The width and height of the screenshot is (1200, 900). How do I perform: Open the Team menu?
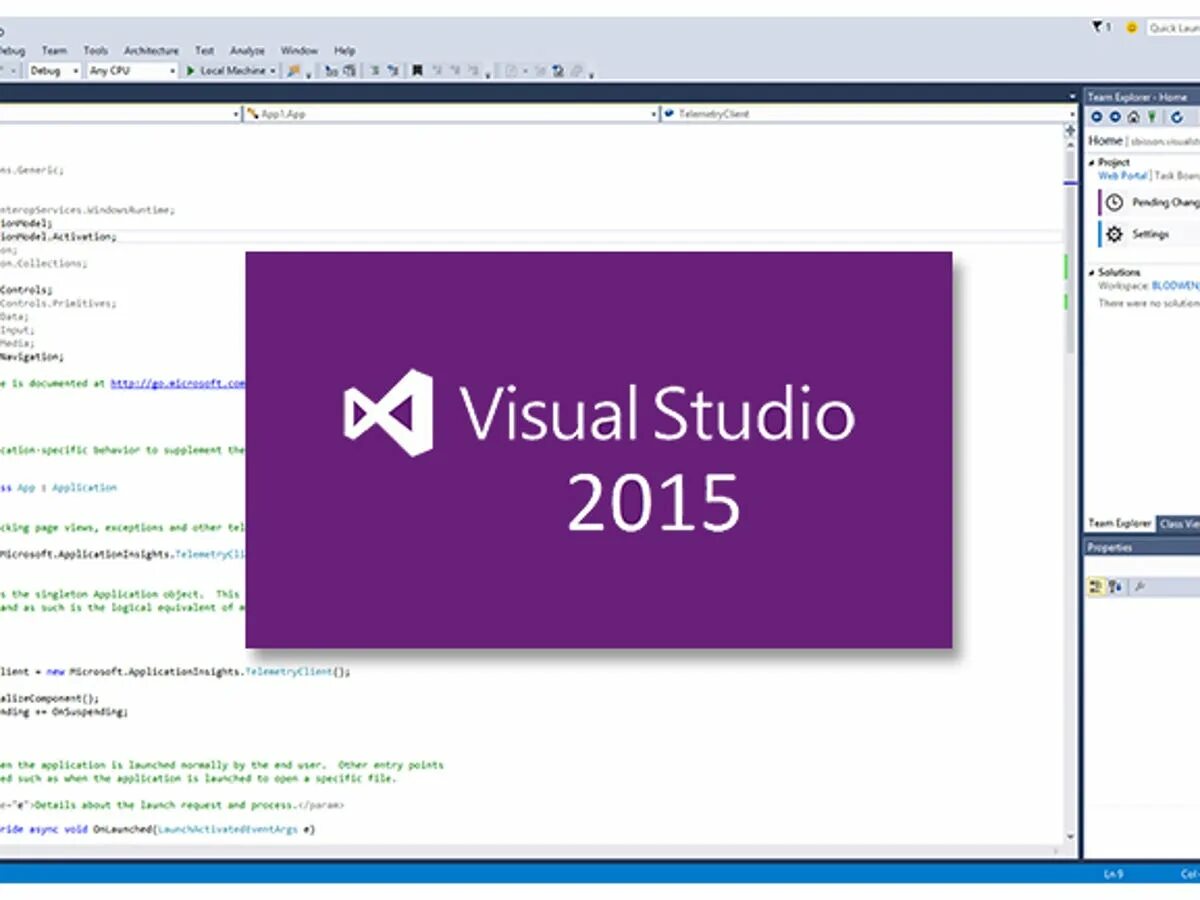(54, 51)
